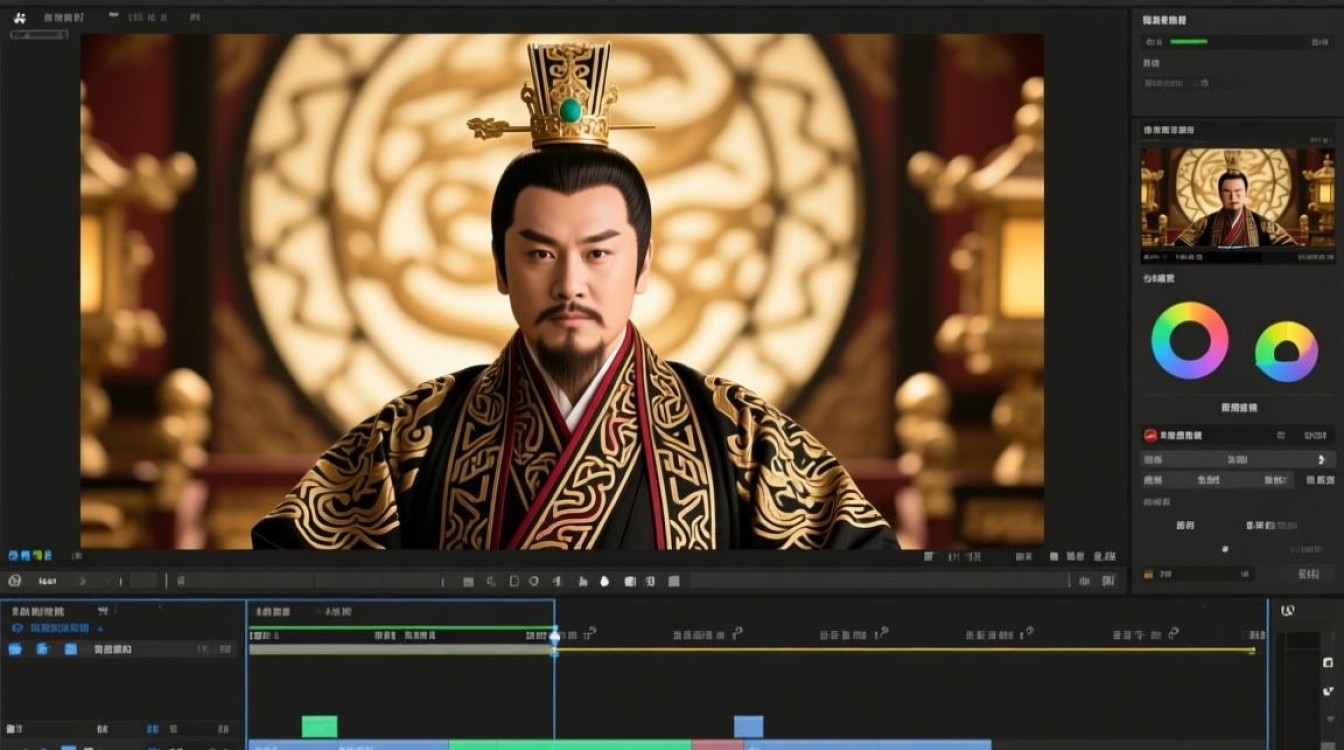Click the large rainbow color wheel ring
Viewport: 1344px width, 750px height.
[1189, 341]
